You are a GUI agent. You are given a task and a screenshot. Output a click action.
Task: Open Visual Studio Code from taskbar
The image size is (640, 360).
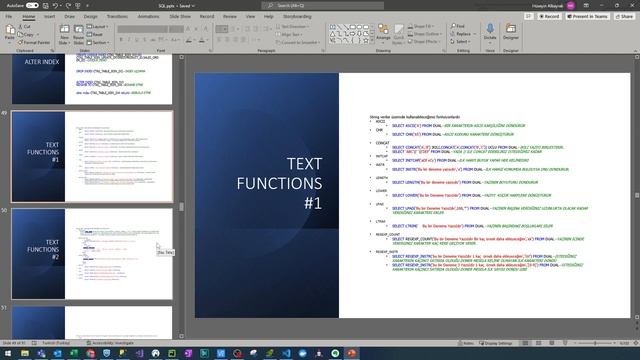[286, 353]
